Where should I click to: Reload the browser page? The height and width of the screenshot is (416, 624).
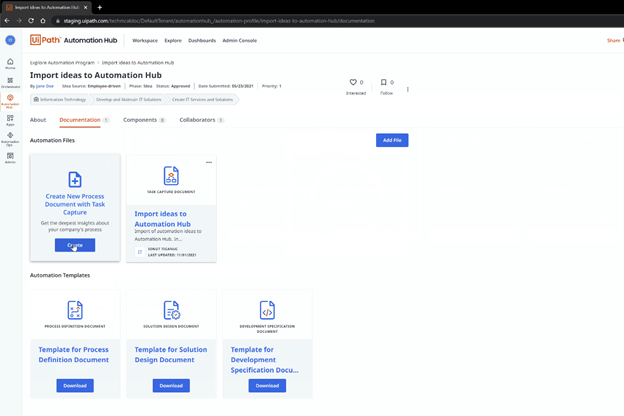31,21
